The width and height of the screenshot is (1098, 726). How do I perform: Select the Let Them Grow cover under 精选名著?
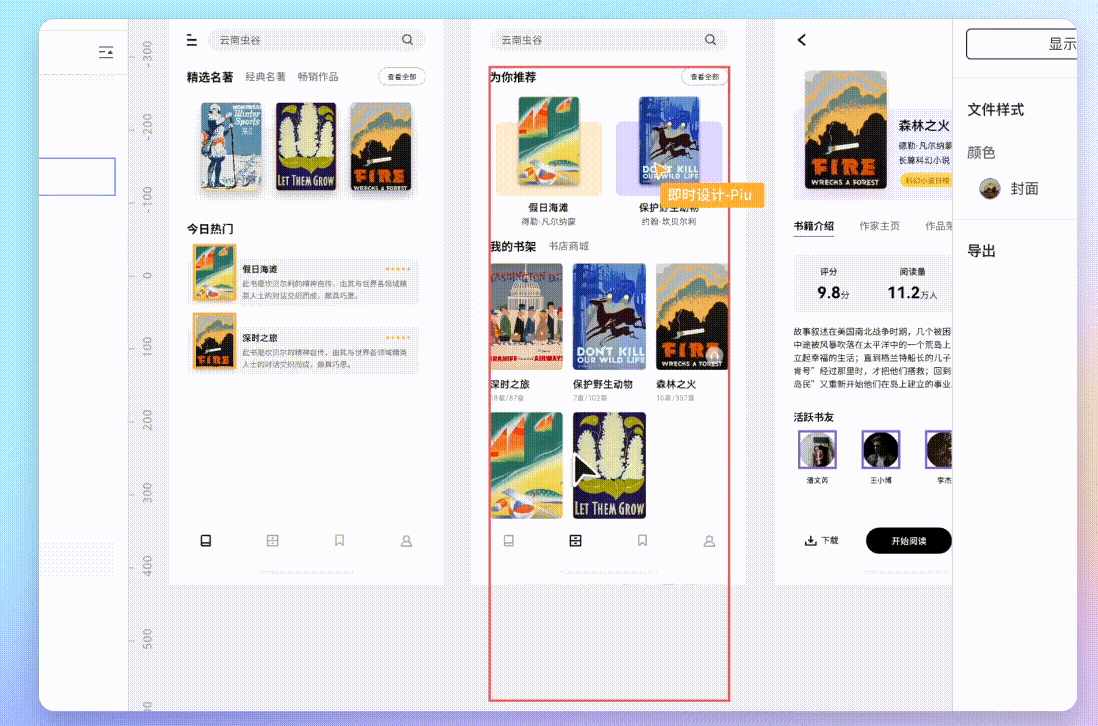click(x=306, y=147)
